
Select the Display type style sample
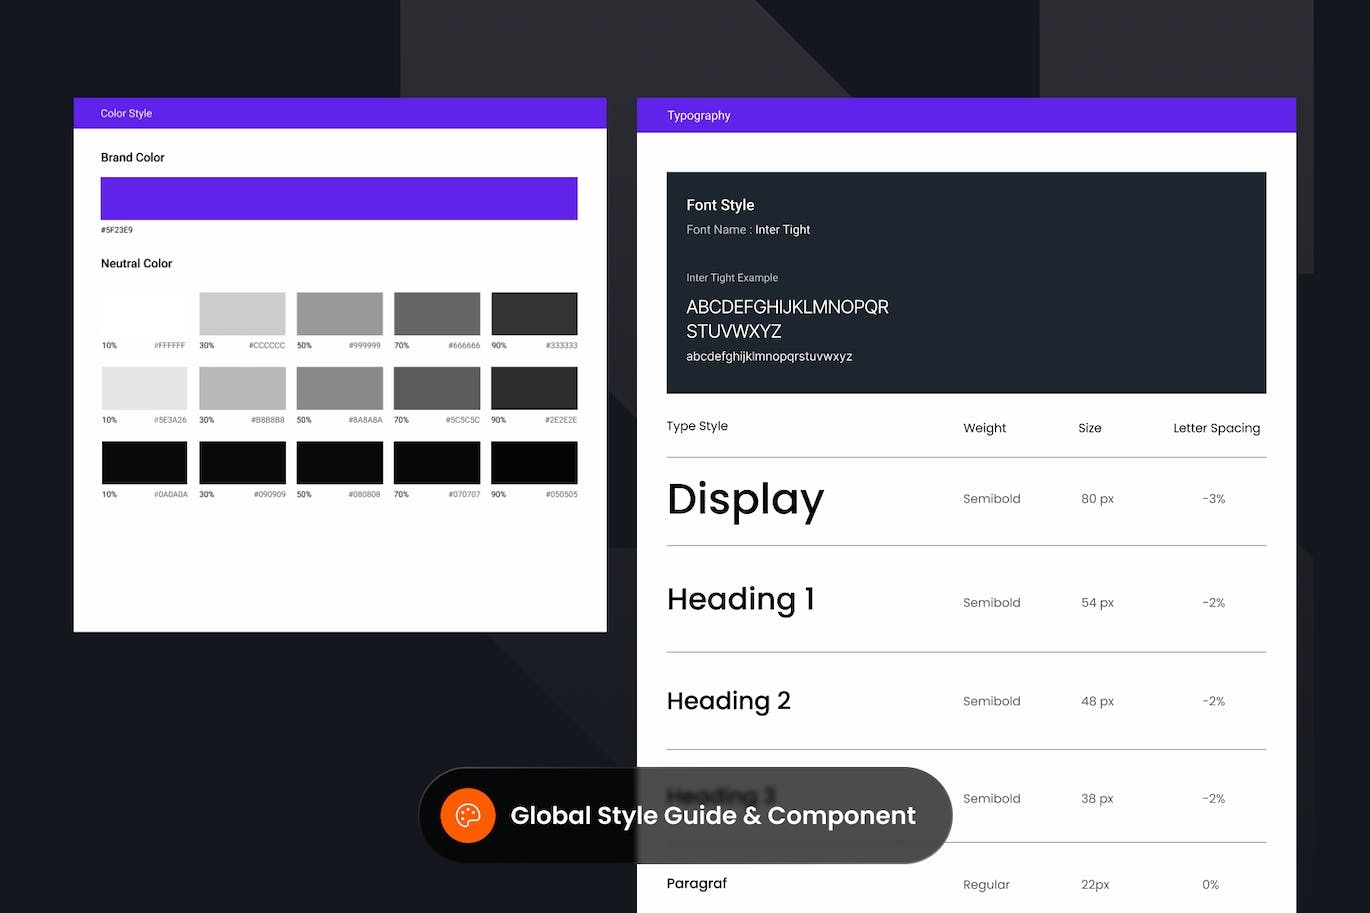(x=745, y=499)
